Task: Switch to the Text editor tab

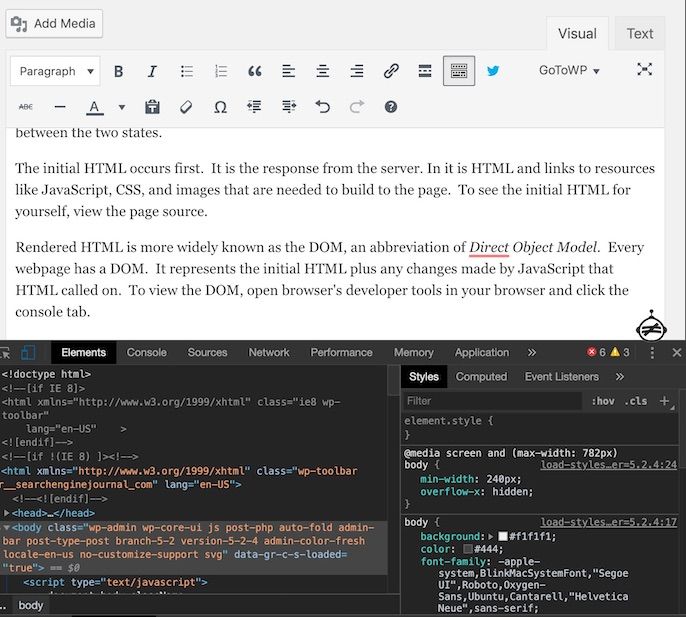Action: 640,34
